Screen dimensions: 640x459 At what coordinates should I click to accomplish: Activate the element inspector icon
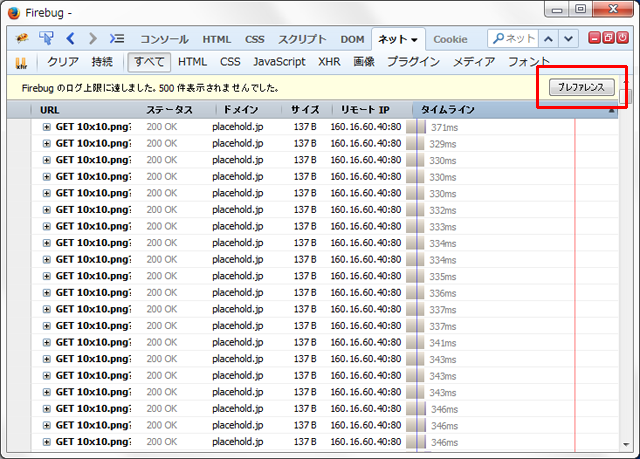tap(46, 39)
